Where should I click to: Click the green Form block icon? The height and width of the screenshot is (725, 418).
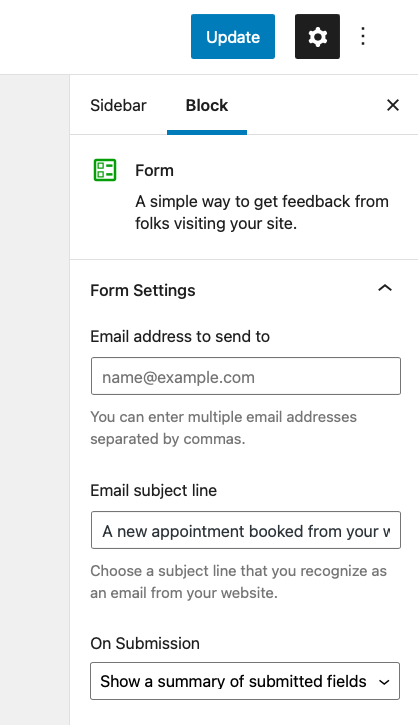point(105,170)
